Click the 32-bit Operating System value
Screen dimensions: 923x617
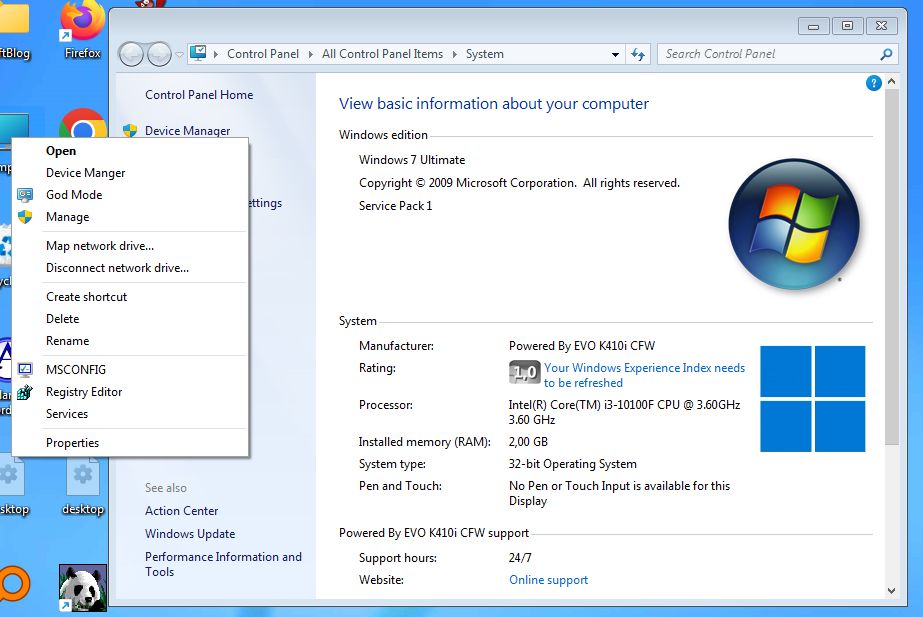click(x=572, y=464)
